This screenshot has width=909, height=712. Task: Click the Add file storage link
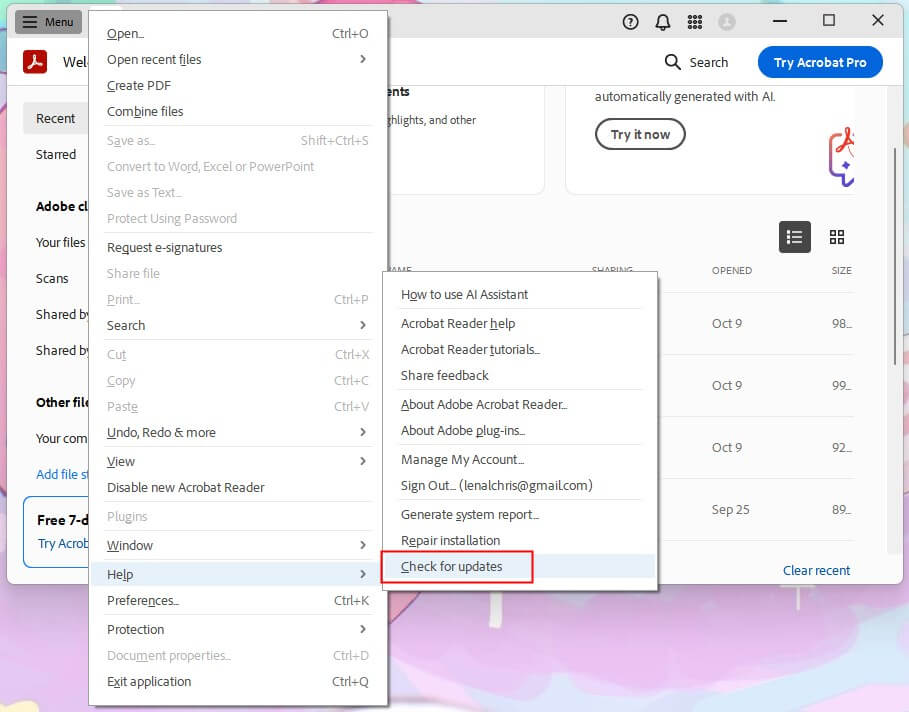62,474
